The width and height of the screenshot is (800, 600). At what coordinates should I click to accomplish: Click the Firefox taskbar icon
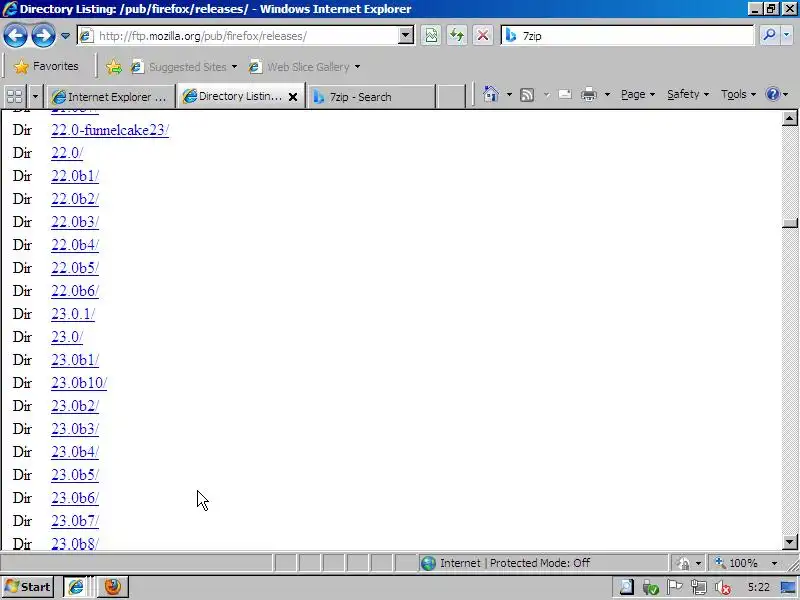113,587
